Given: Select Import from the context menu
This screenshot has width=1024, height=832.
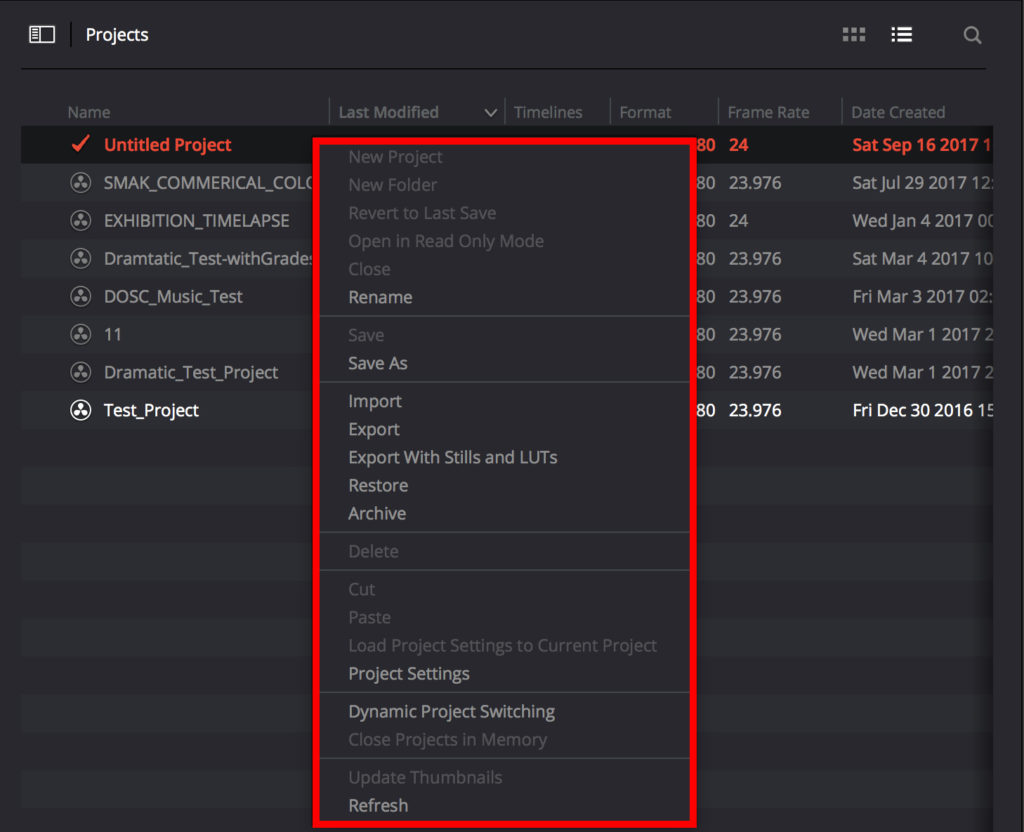Looking at the screenshot, I should pyautogui.click(x=375, y=401).
